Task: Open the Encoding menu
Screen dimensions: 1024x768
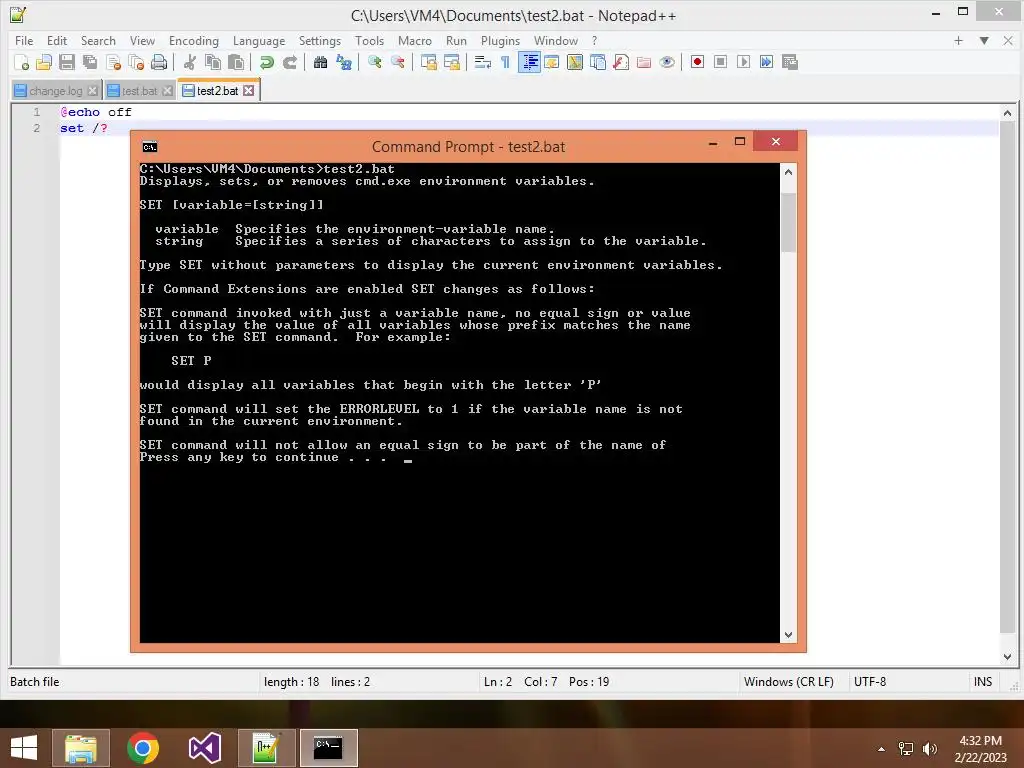Action: coord(194,40)
